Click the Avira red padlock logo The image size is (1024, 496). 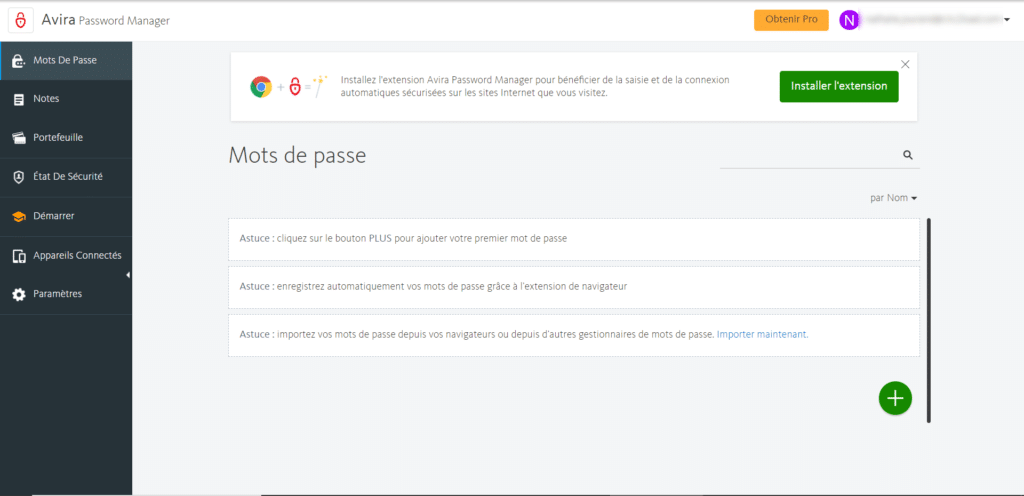point(21,20)
